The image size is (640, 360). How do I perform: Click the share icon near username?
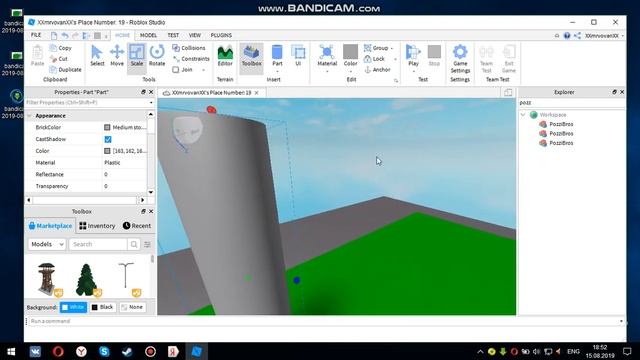click(577, 36)
